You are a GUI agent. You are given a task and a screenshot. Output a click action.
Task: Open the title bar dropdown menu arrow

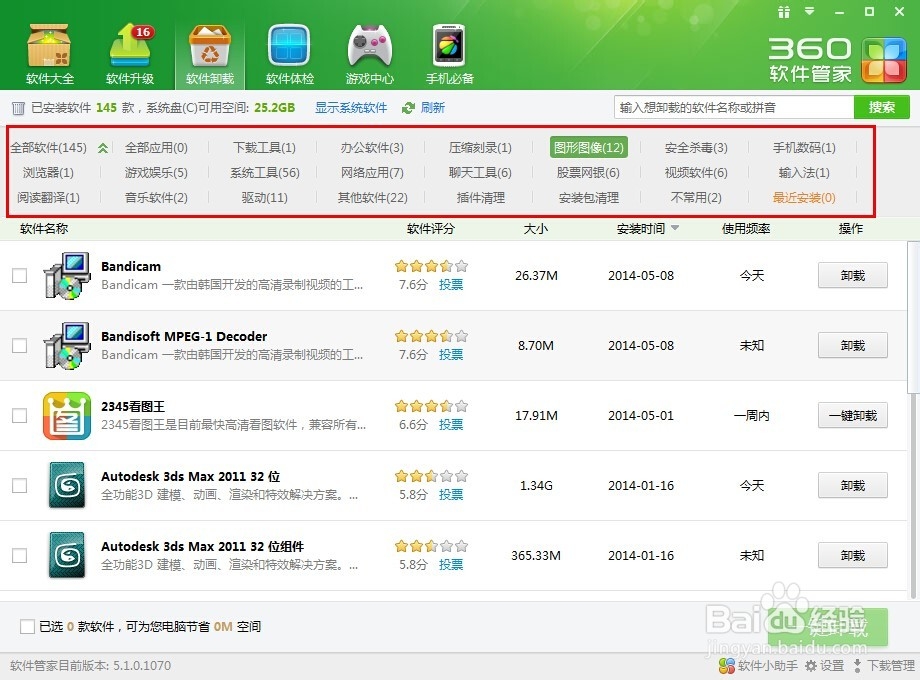point(810,11)
